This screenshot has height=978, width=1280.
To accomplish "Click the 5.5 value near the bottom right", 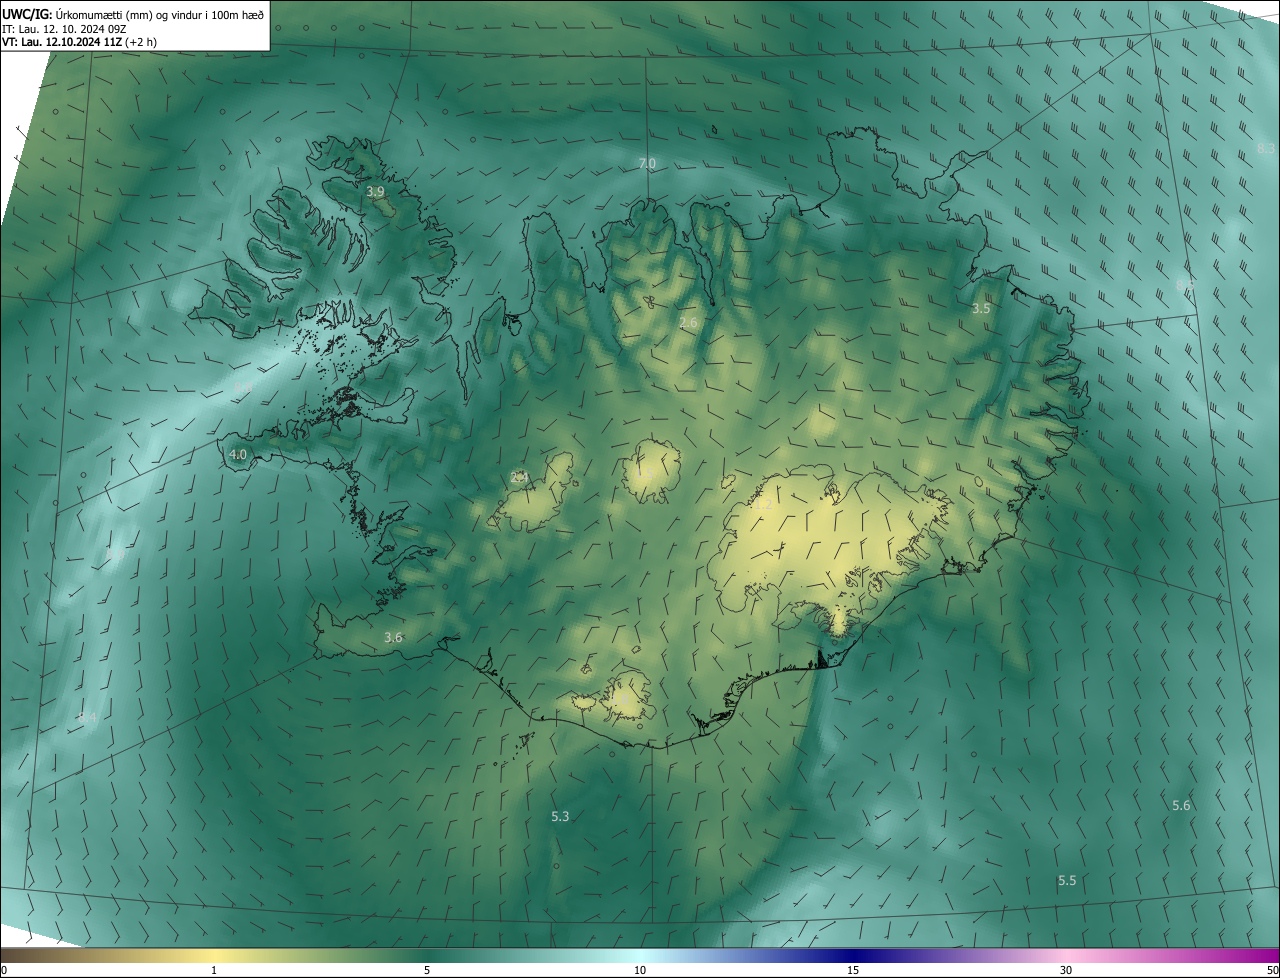I will click(x=1067, y=881).
